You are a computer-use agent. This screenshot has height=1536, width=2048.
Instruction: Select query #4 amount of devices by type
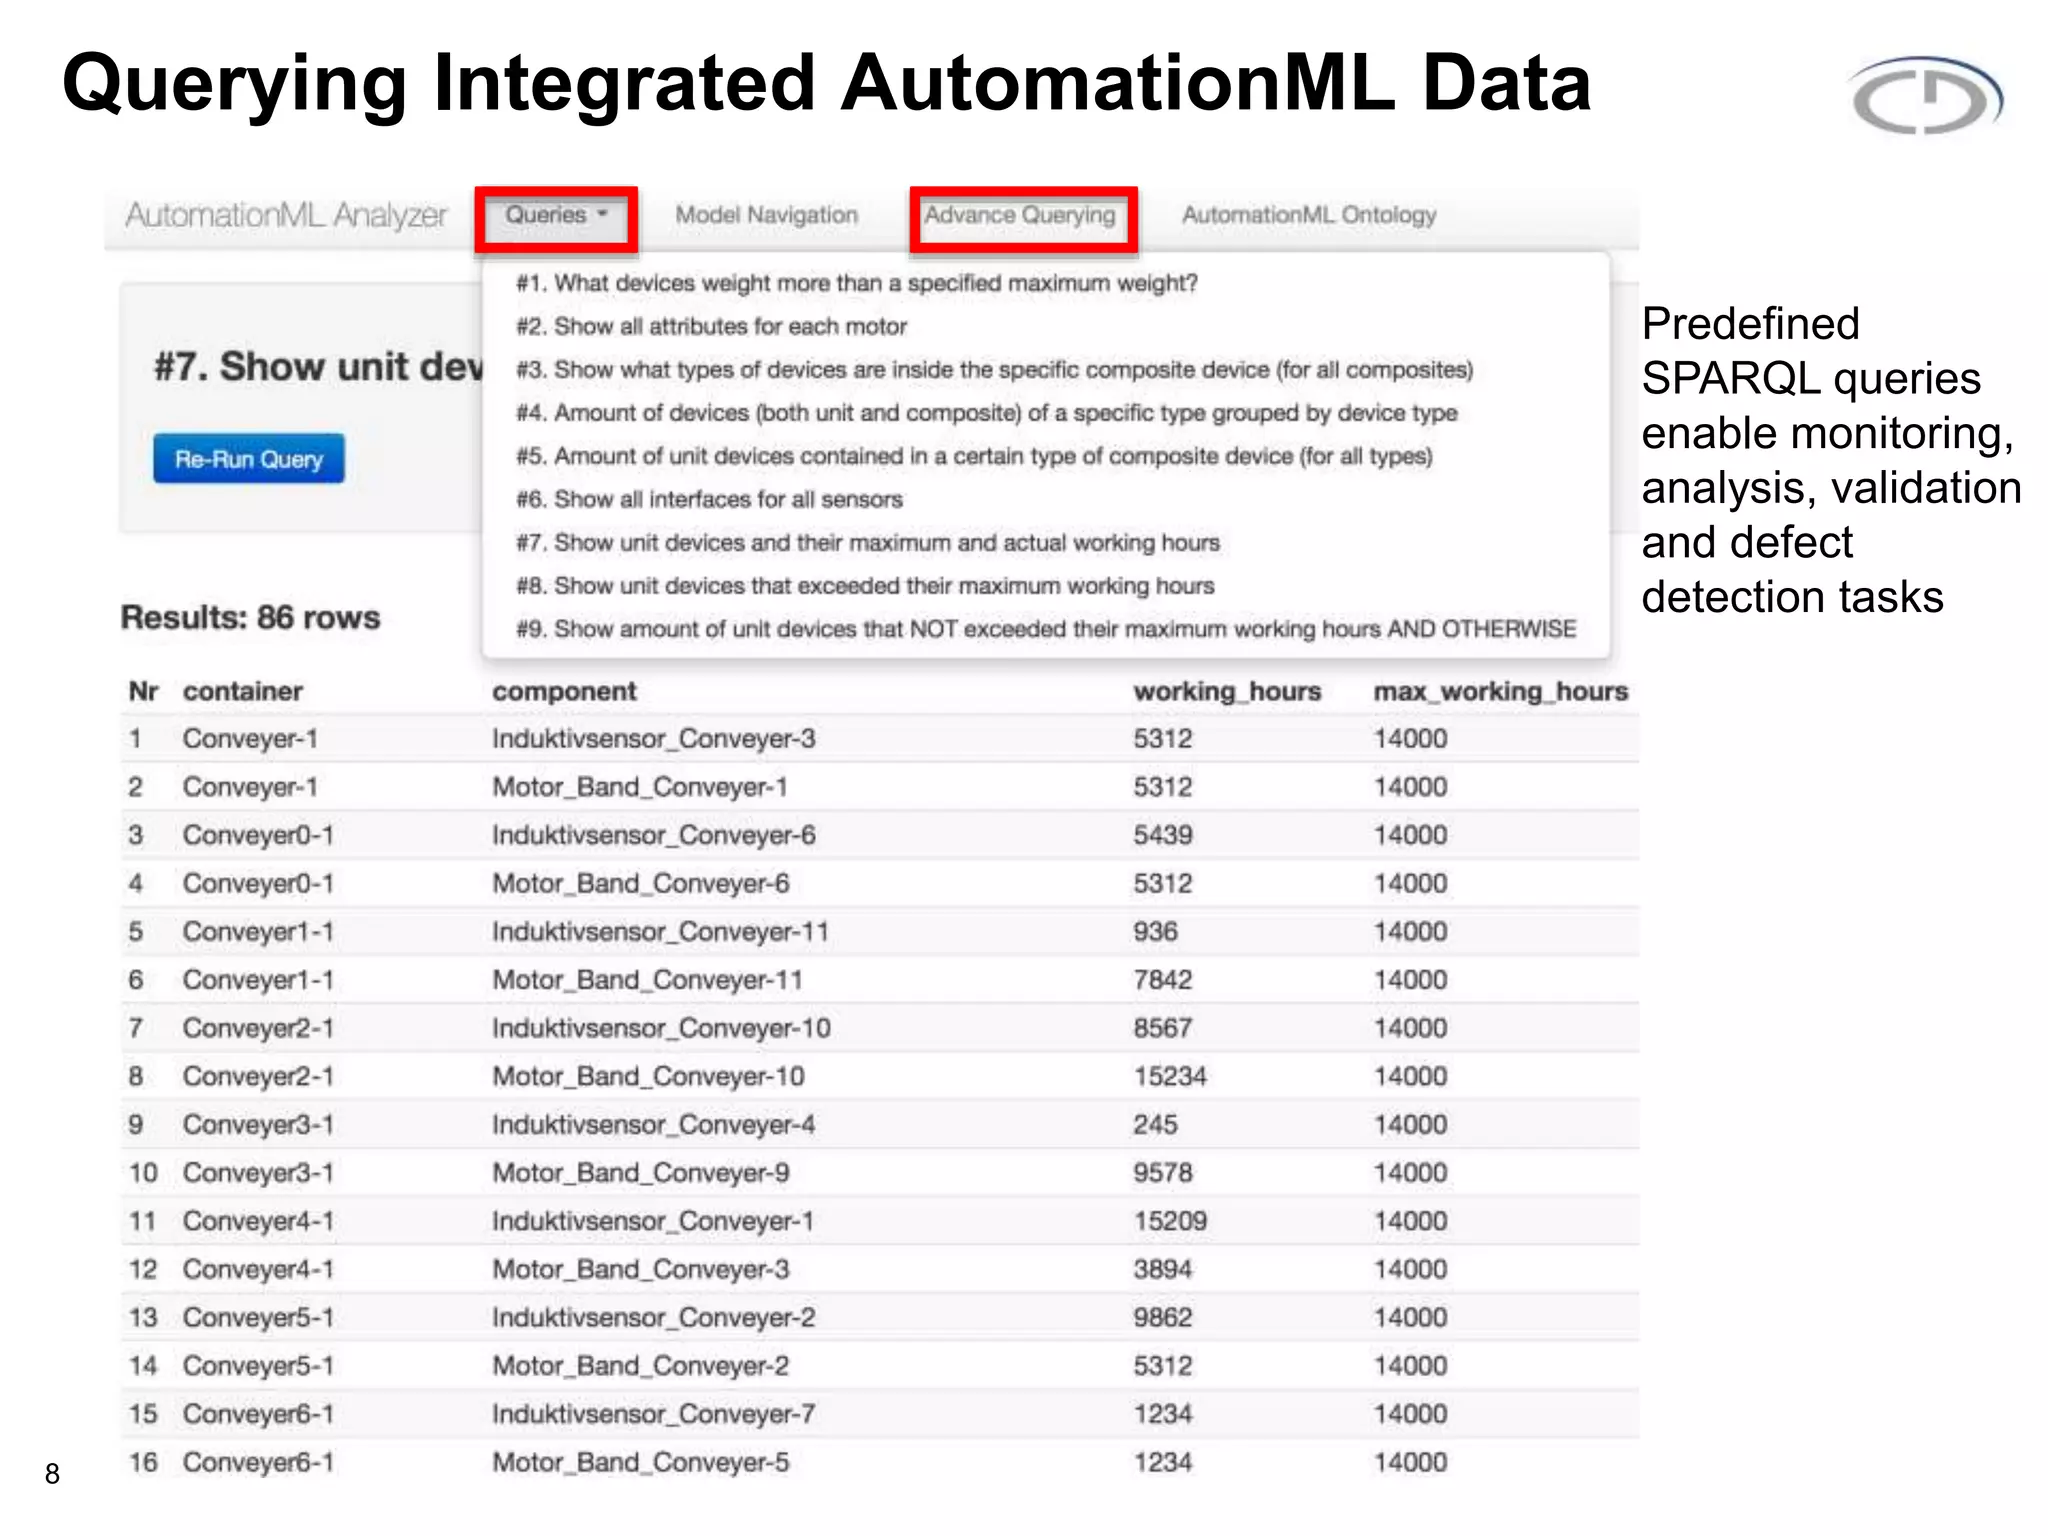pos(987,413)
